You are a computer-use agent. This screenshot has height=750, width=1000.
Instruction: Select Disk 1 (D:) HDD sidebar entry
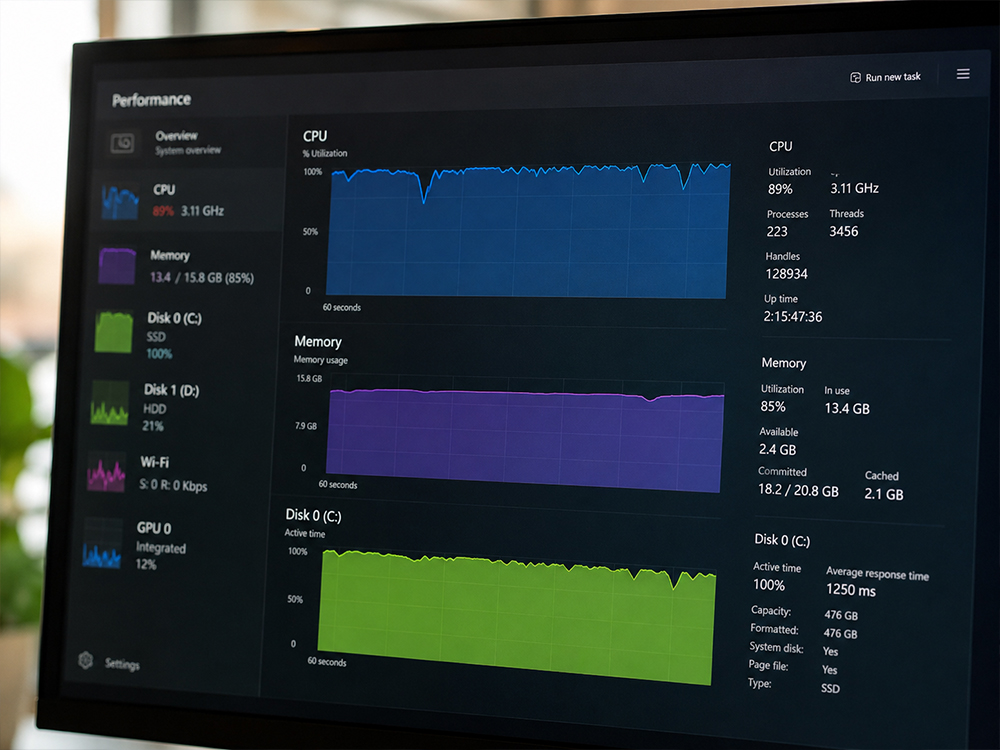[x=179, y=407]
